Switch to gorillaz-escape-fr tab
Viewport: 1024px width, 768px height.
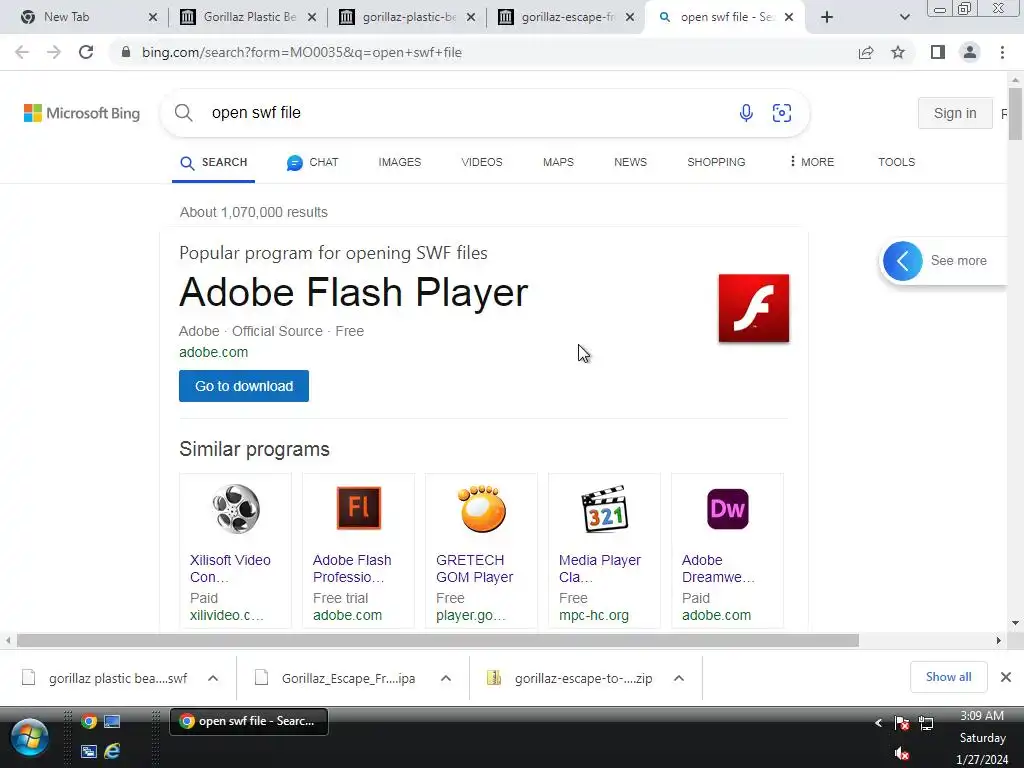(568, 17)
